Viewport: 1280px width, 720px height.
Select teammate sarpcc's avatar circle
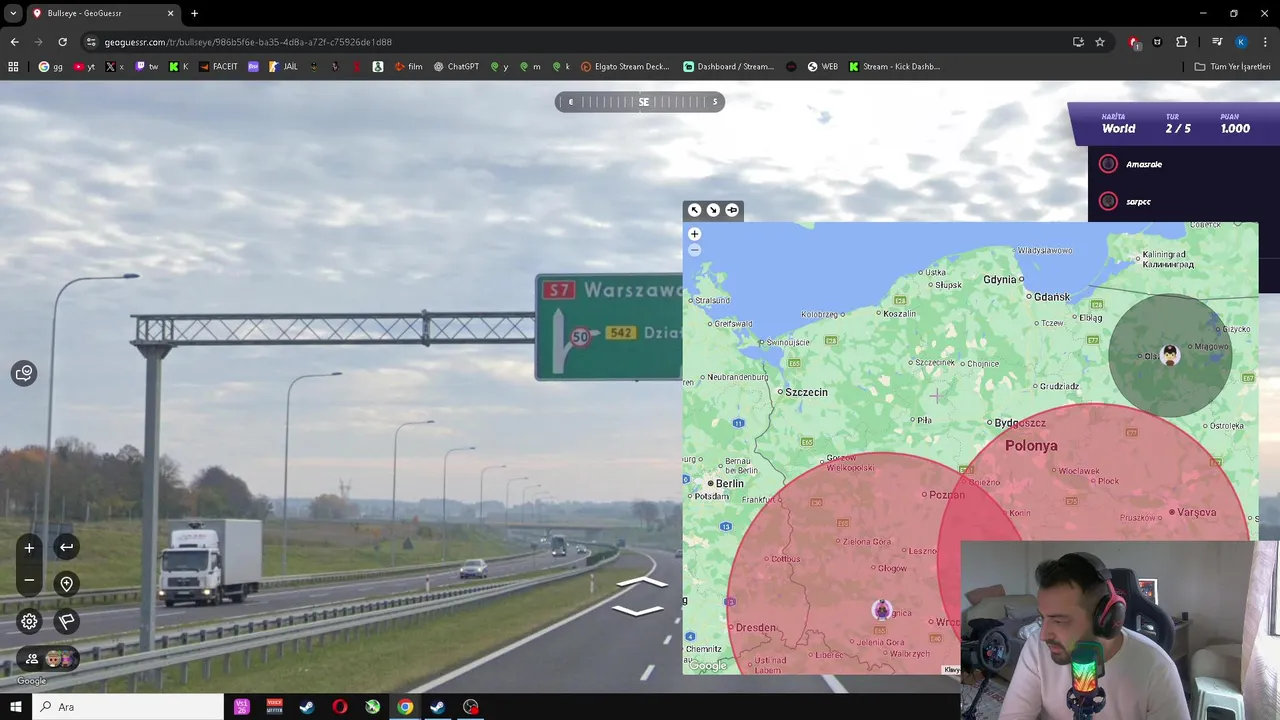point(1108,201)
